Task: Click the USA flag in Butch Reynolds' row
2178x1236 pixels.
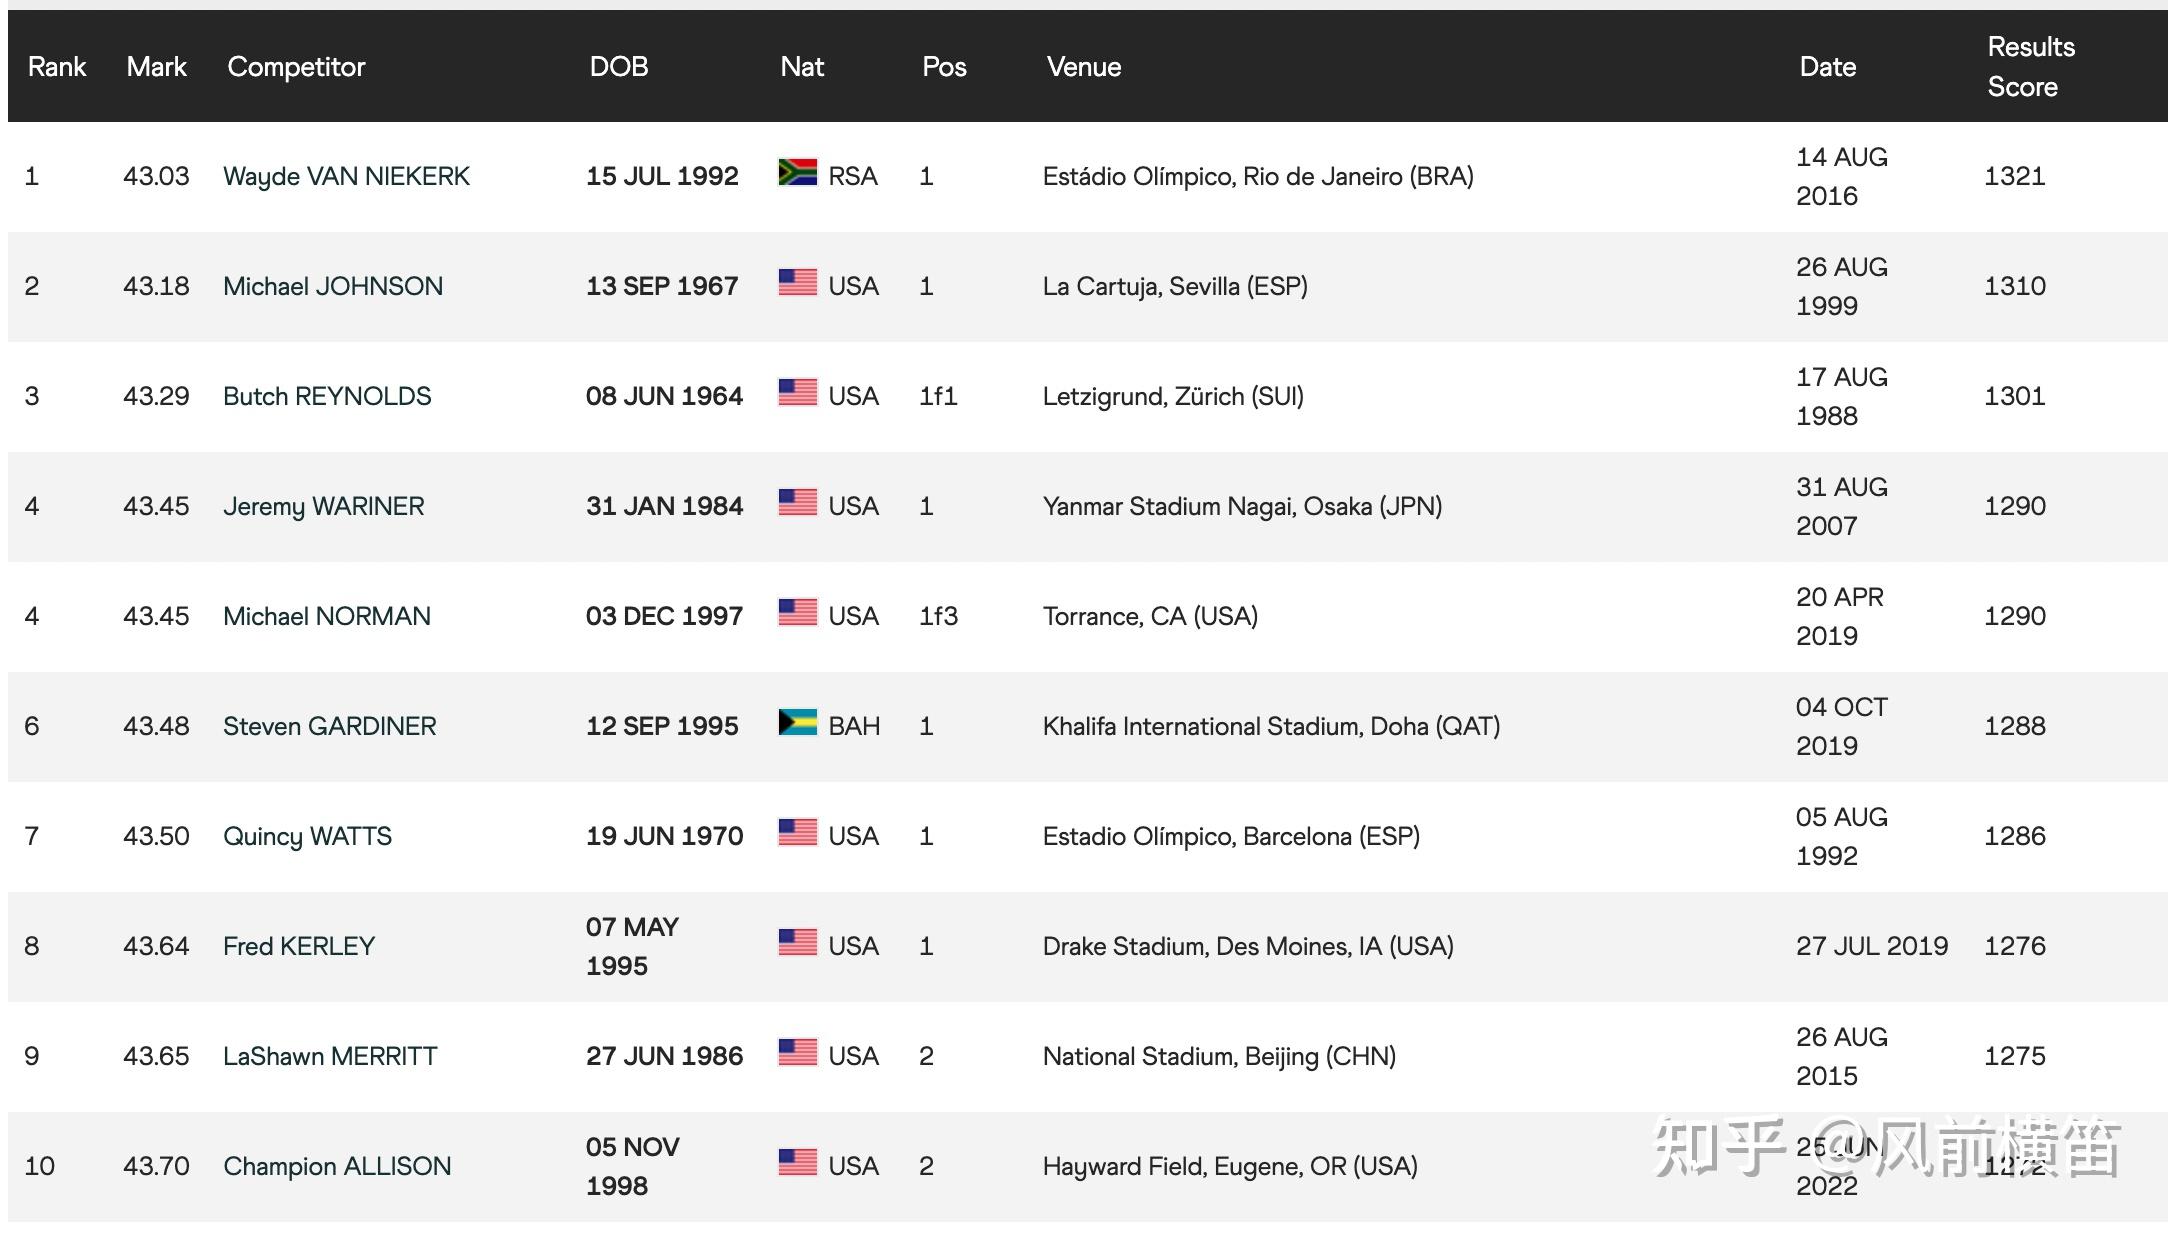Action: 797,393
